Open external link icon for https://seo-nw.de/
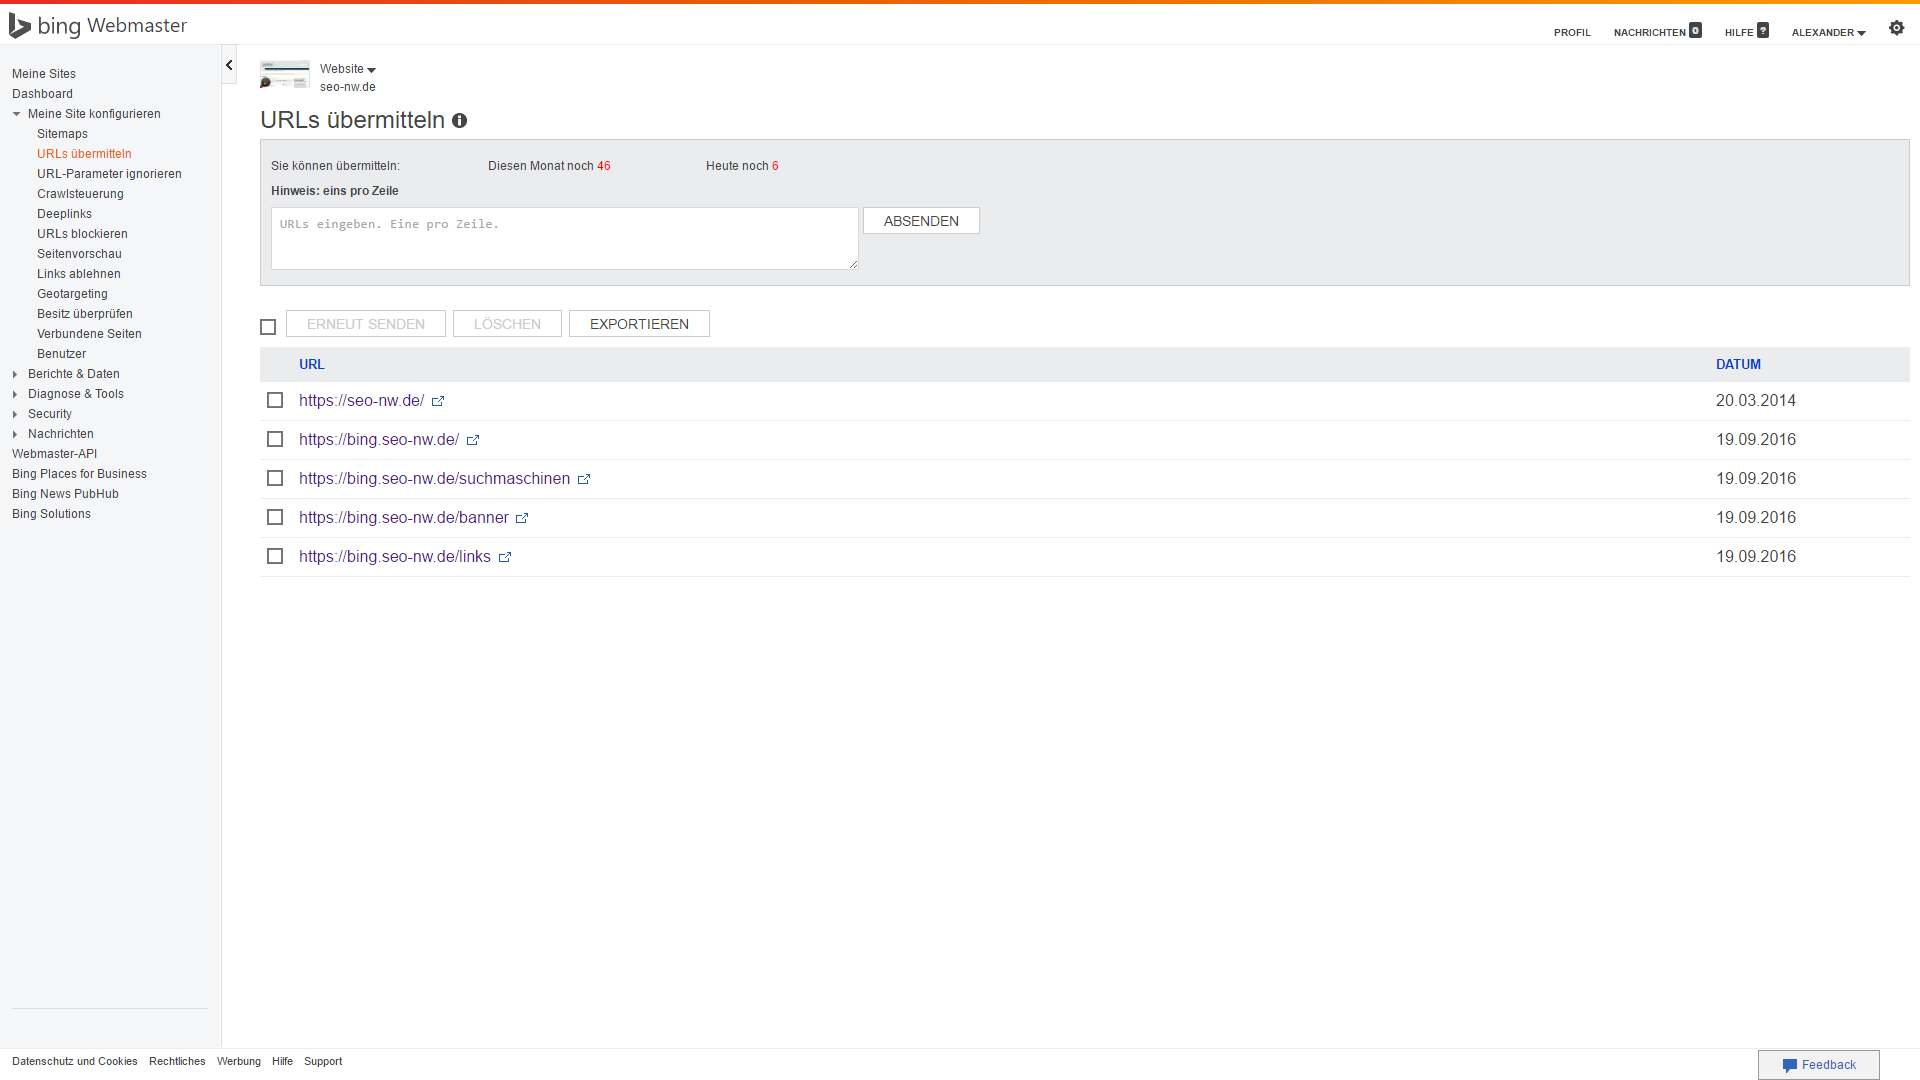The image size is (1920, 1080). tap(438, 401)
